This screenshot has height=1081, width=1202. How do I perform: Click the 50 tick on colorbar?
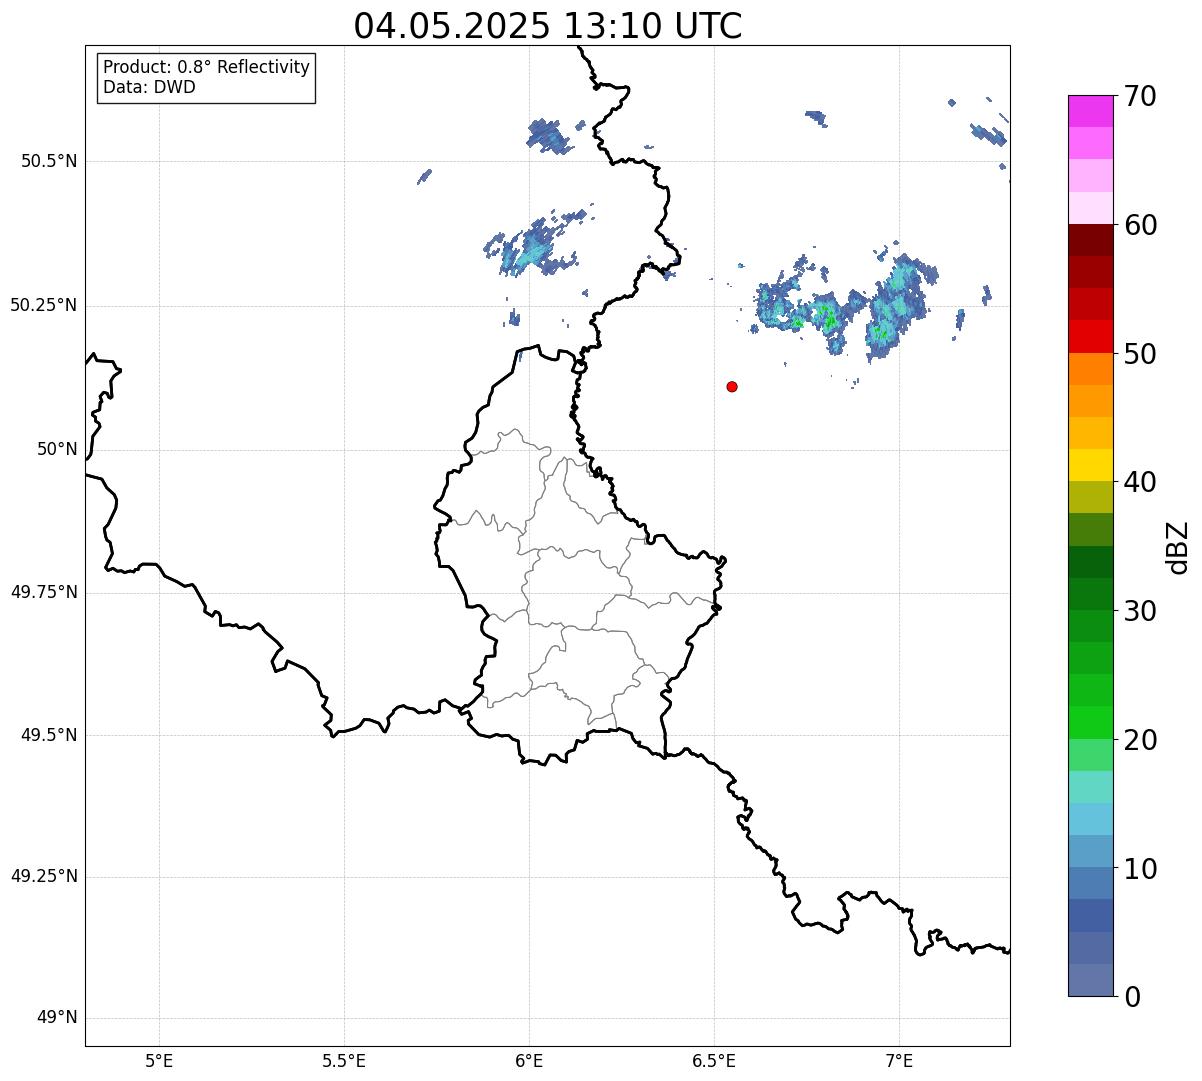(x=1139, y=354)
